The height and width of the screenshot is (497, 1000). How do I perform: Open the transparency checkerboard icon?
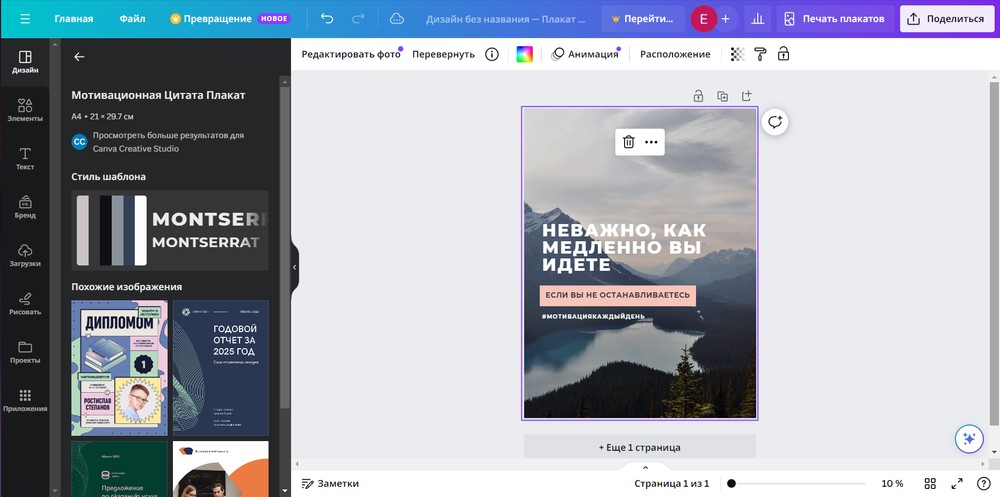(737, 54)
